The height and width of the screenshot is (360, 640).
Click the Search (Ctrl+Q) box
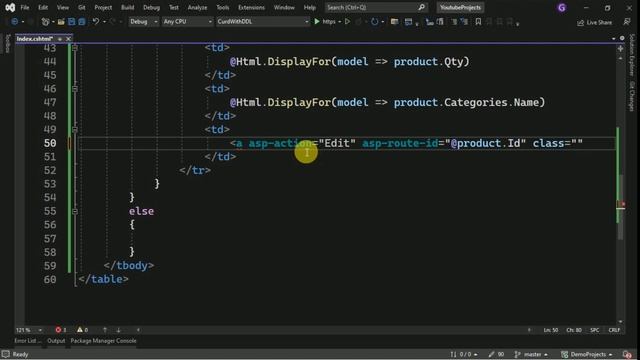pyautogui.click(x=376, y=7)
